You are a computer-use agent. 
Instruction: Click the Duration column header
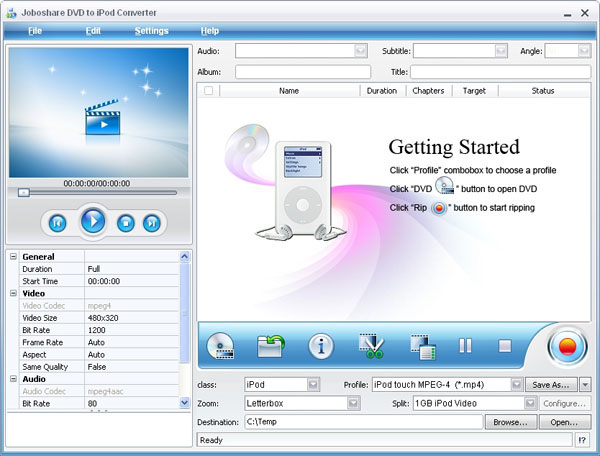click(x=382, y=91)
